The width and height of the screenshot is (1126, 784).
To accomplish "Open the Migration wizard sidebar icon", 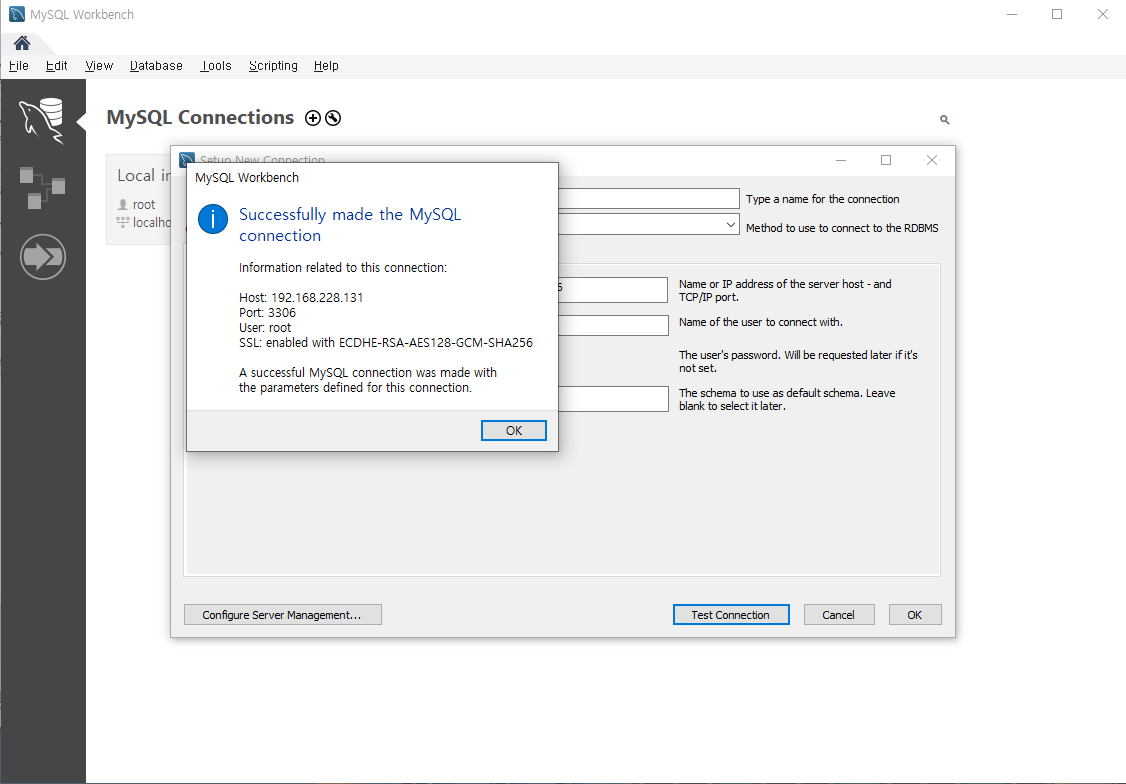I will coord(43,256).
